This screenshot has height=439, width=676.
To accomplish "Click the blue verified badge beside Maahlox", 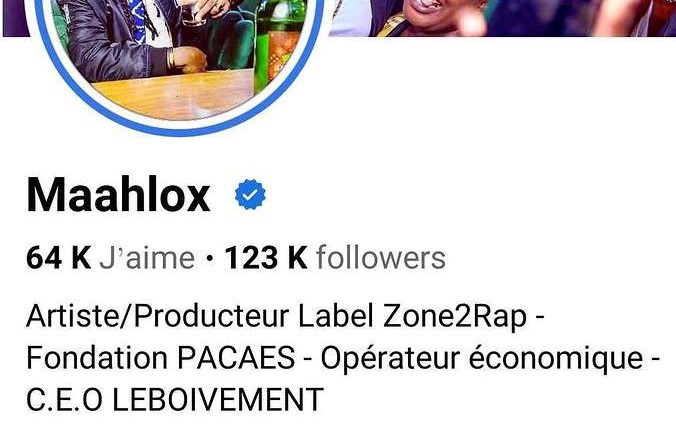I will coord(250,194).
